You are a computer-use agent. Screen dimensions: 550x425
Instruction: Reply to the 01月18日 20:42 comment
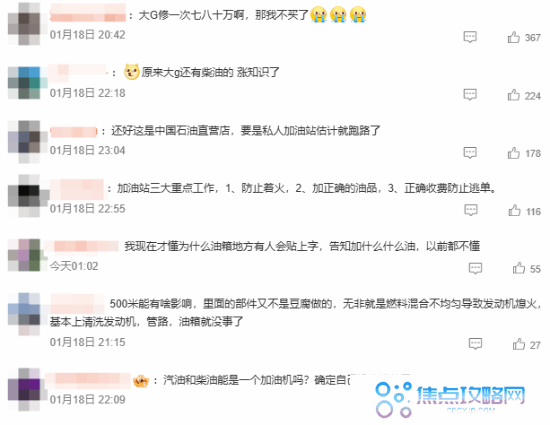(x=470, y=37)
